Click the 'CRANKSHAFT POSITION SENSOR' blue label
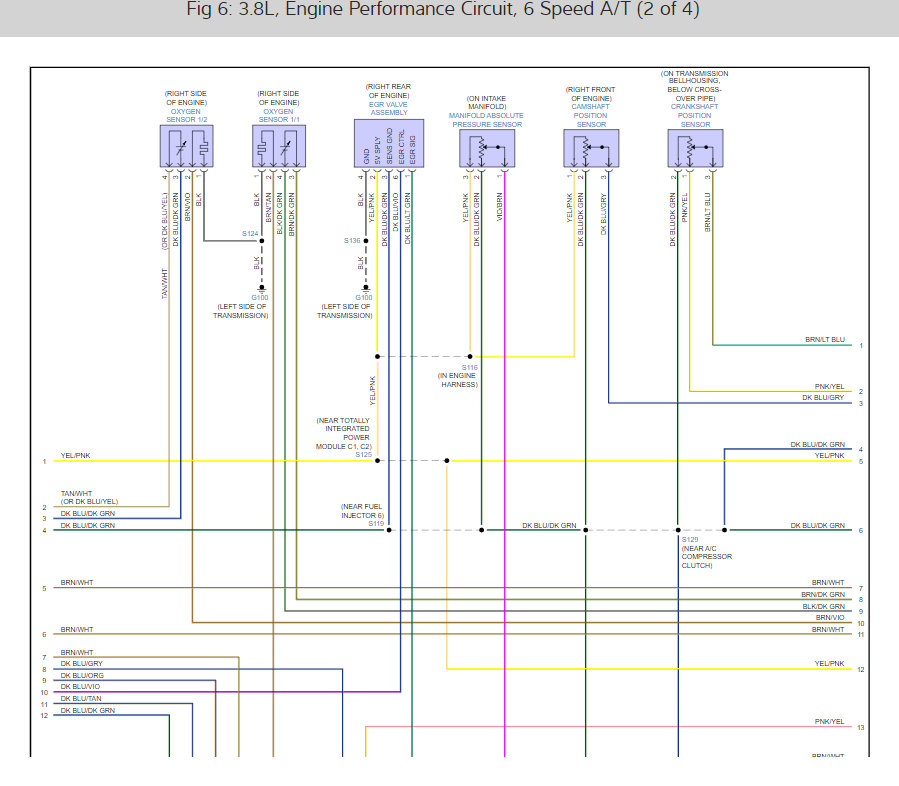The height and width of the screenshot is (786, 899). coord(694,115)
